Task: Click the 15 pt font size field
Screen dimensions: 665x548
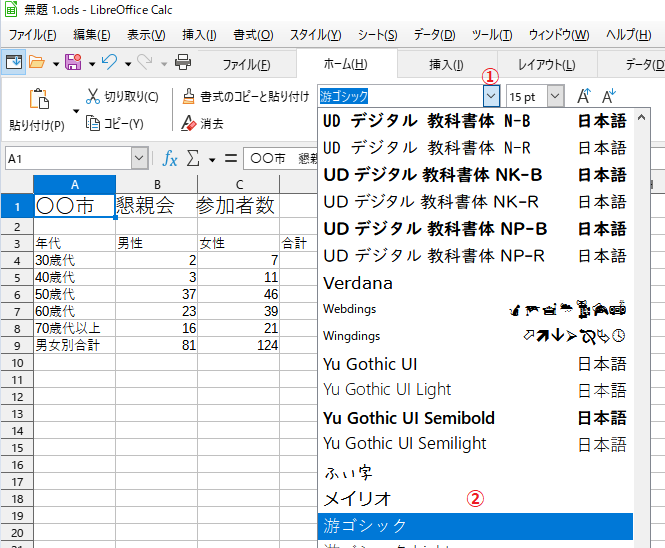Action: point(527,96)
